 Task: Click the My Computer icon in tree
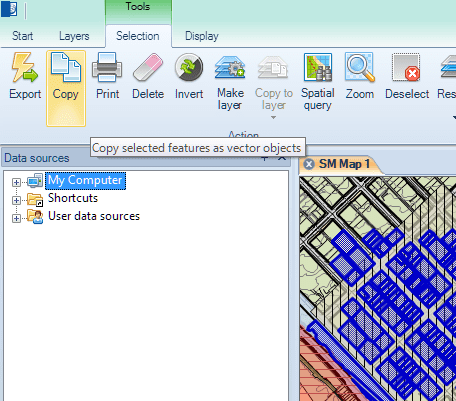click(x=35, y=180)
